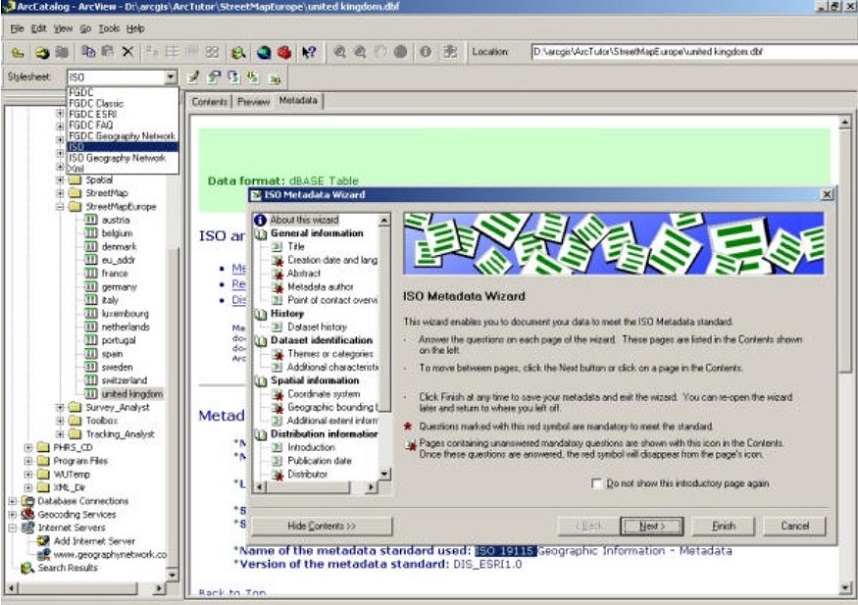Viewport: 858px width, 605px height.
Task: Select the Zoom Out magnifier tool
Action: pyautogui.click(x=360, y=52)
